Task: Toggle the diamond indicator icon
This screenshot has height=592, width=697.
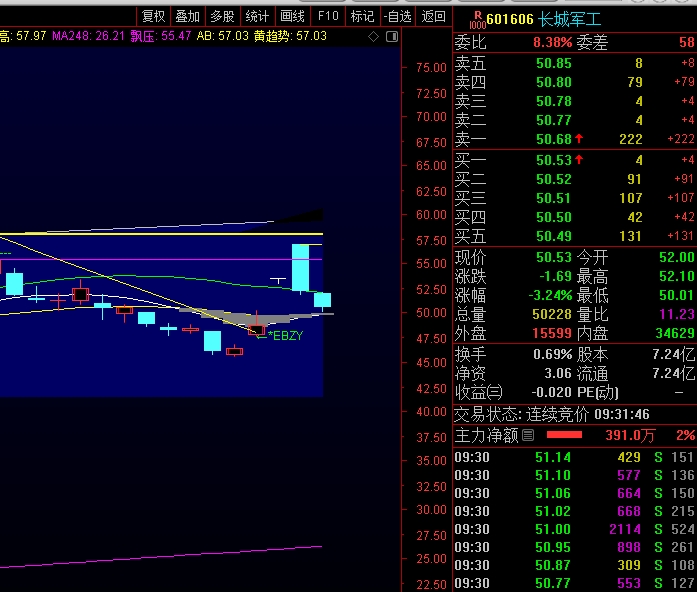Action: [x=373, y=36]
